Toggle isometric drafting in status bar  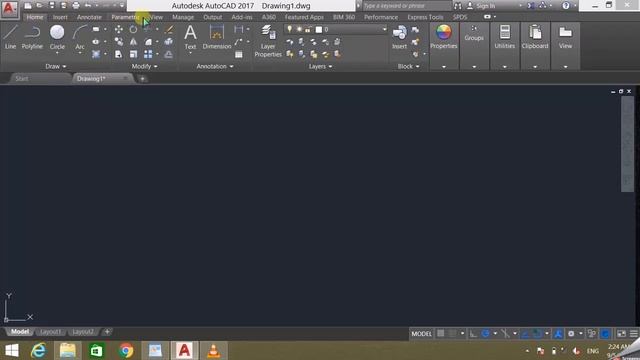click(505, 333)
